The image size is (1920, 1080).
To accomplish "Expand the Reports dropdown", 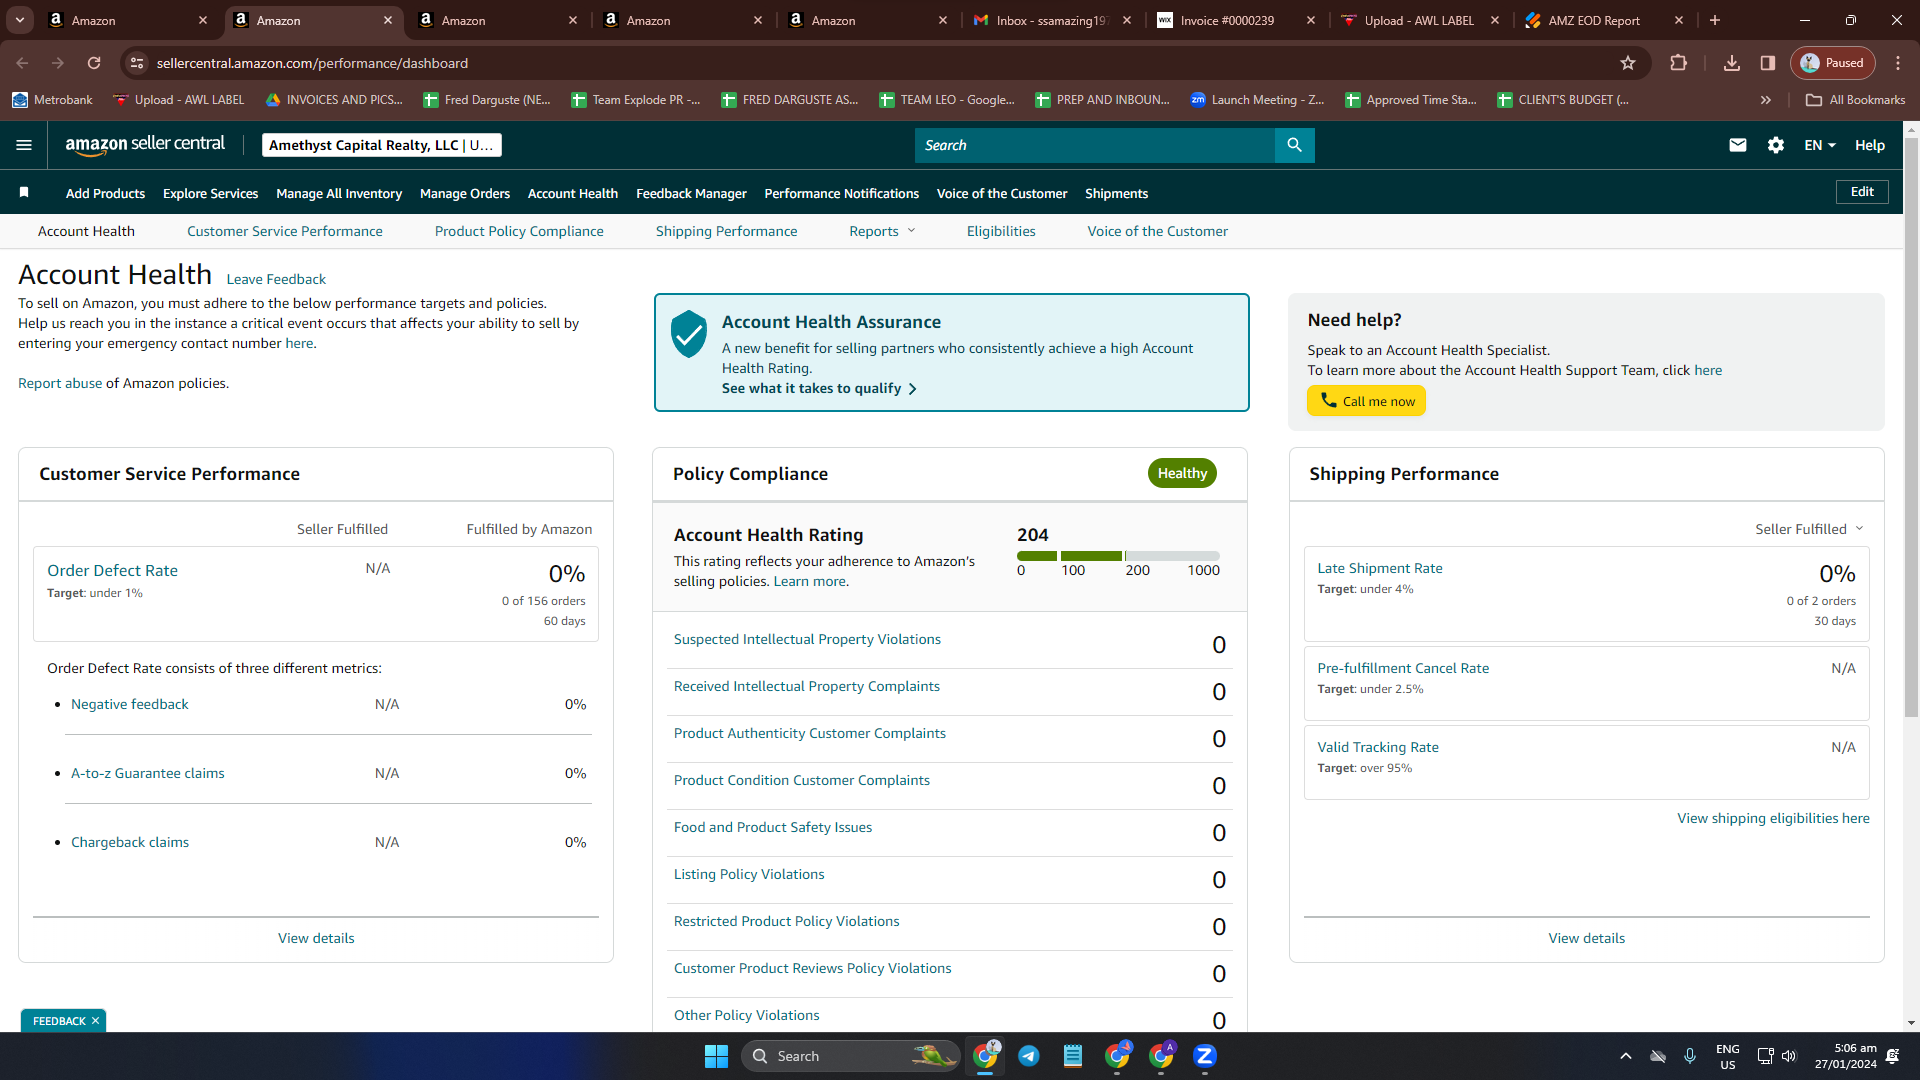I will click(x=882, y=231).
